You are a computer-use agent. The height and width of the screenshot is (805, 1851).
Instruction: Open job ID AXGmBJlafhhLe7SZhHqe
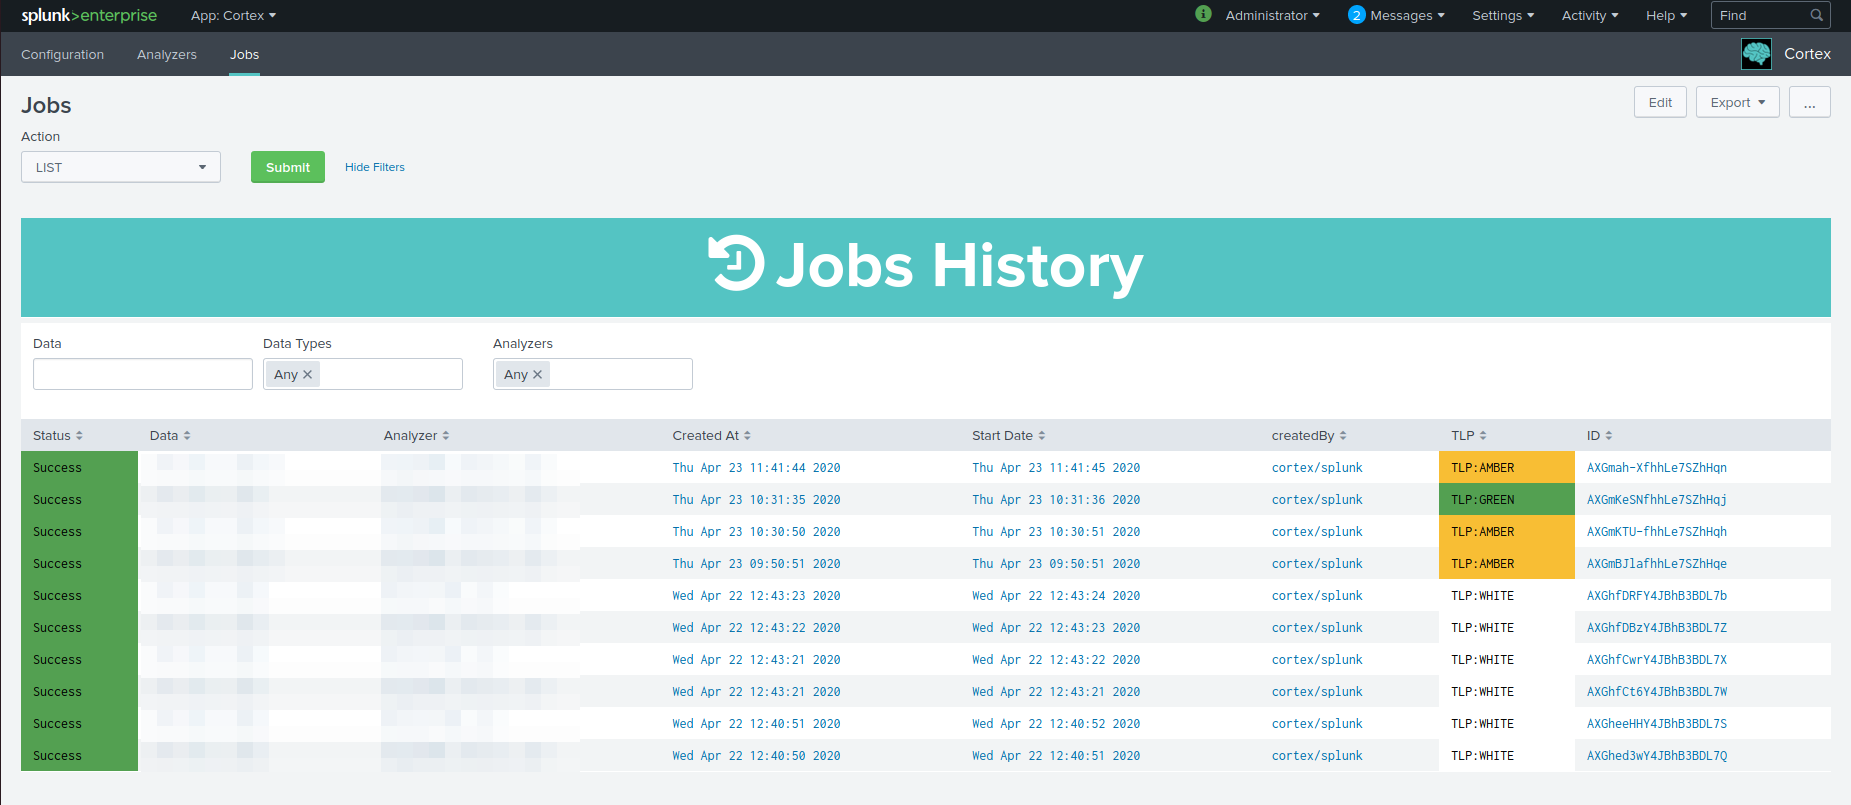pos(1656,563)
